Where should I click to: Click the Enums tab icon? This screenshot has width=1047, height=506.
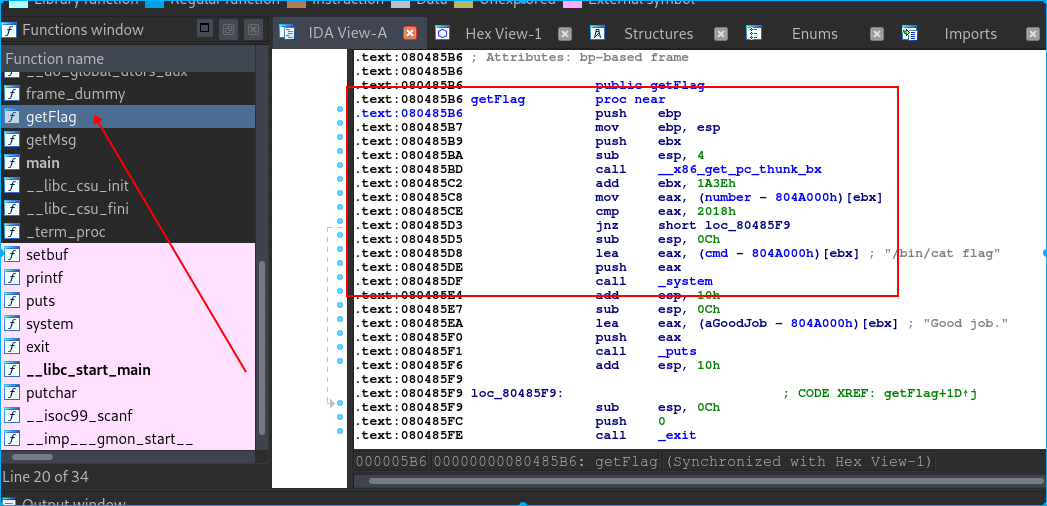coord(754,33)
